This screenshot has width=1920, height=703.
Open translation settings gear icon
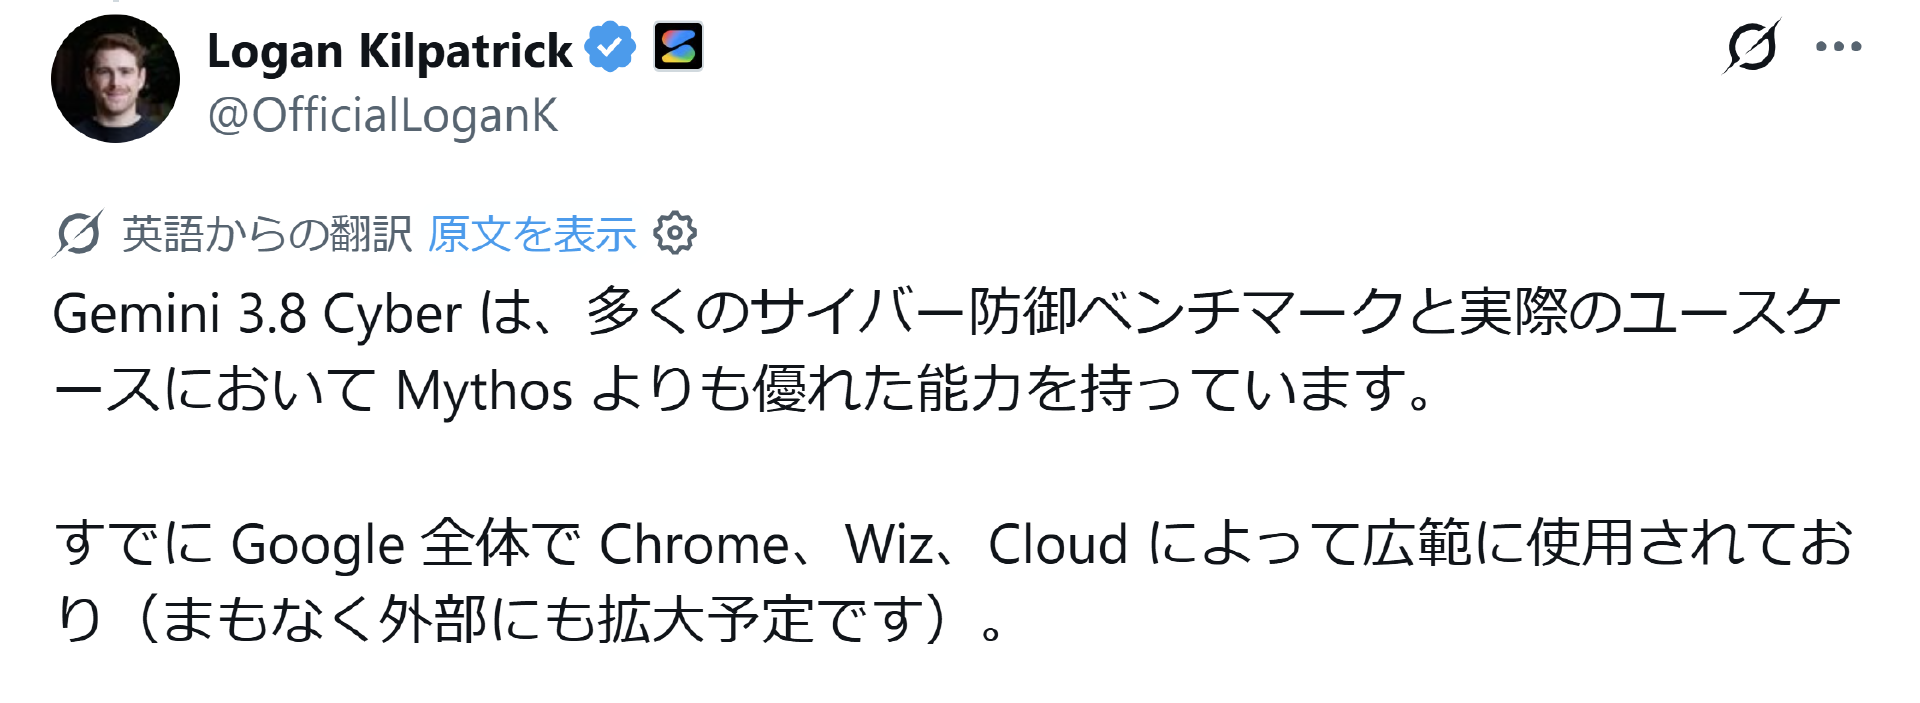[675, 233]
